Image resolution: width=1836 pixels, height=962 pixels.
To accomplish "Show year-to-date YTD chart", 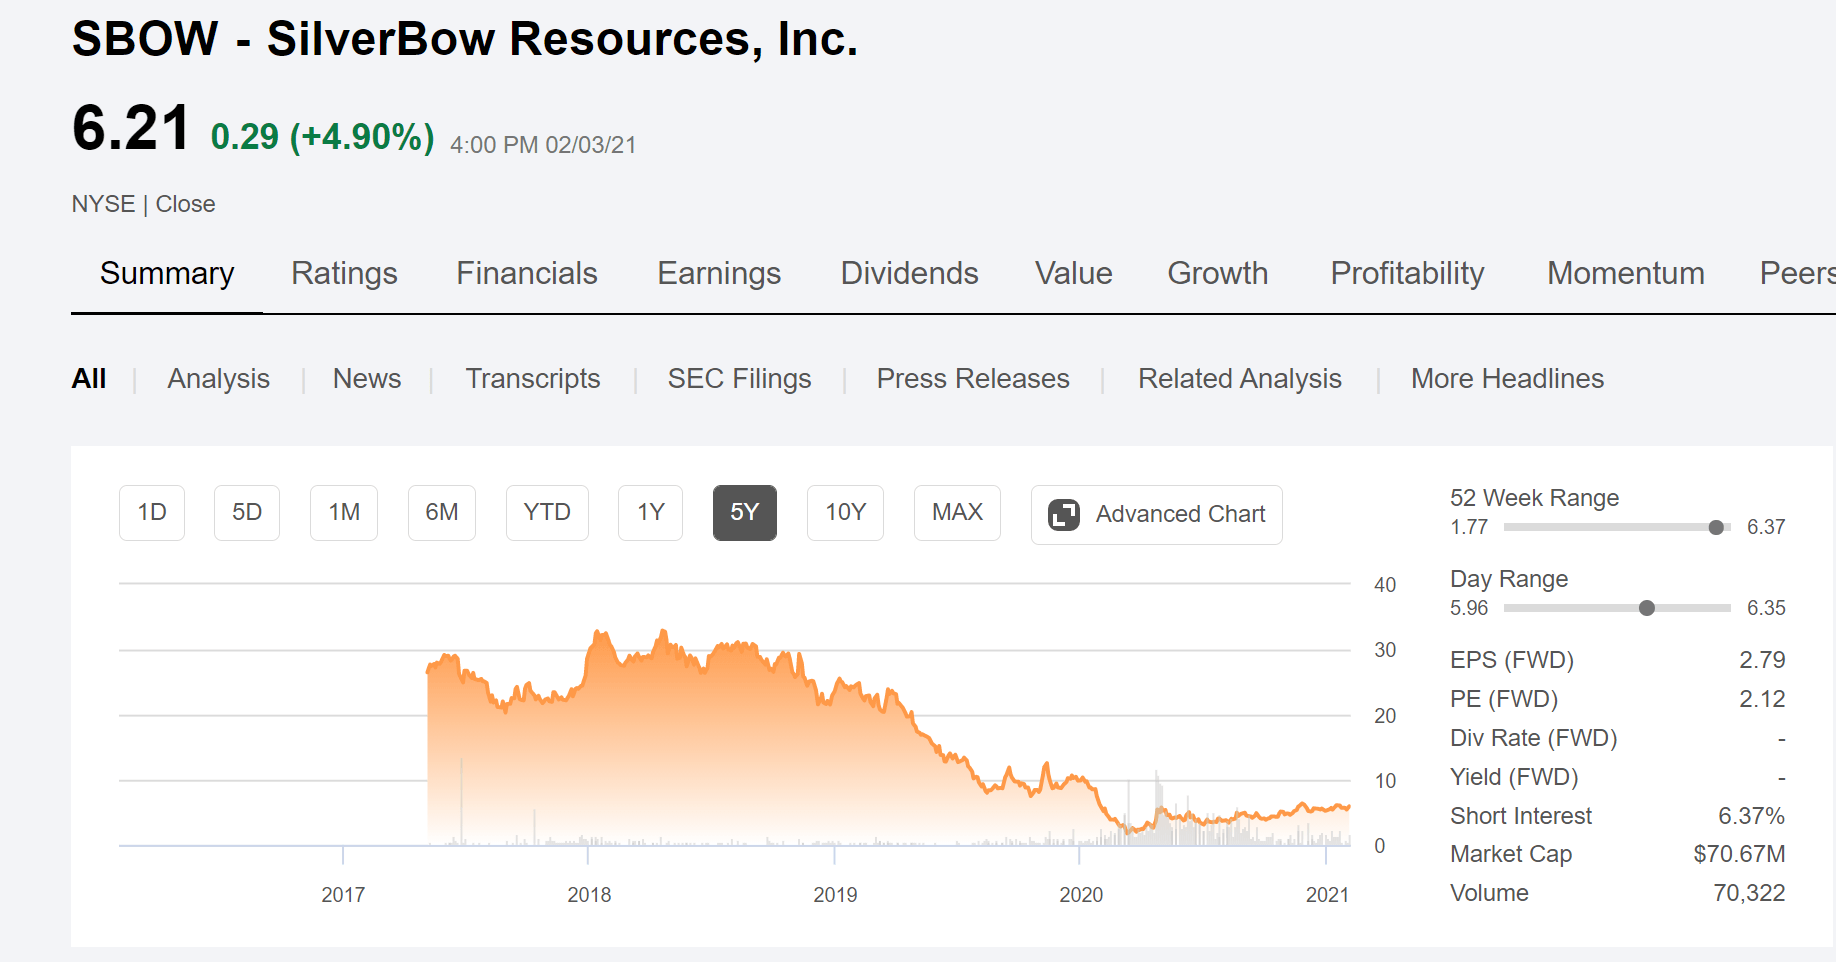I will 547,513.
